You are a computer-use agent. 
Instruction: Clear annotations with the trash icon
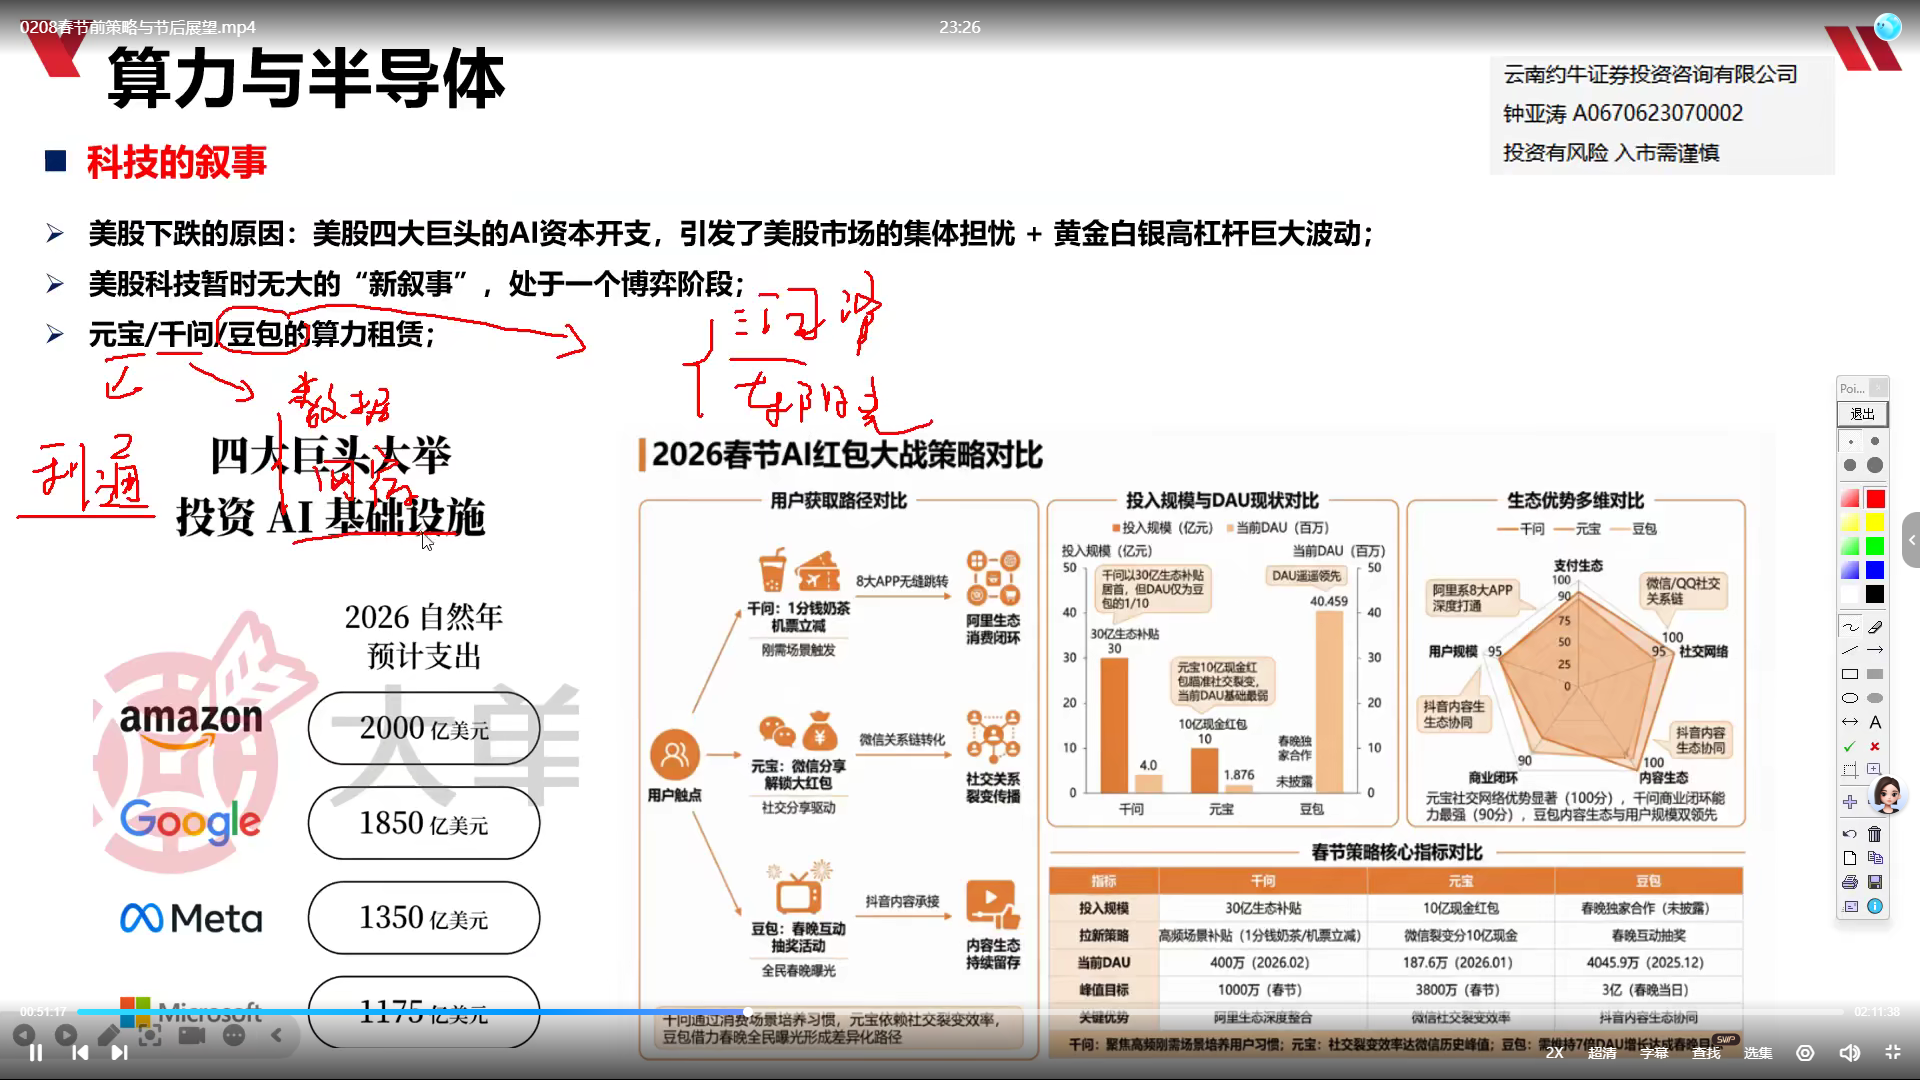[1875, 834]
